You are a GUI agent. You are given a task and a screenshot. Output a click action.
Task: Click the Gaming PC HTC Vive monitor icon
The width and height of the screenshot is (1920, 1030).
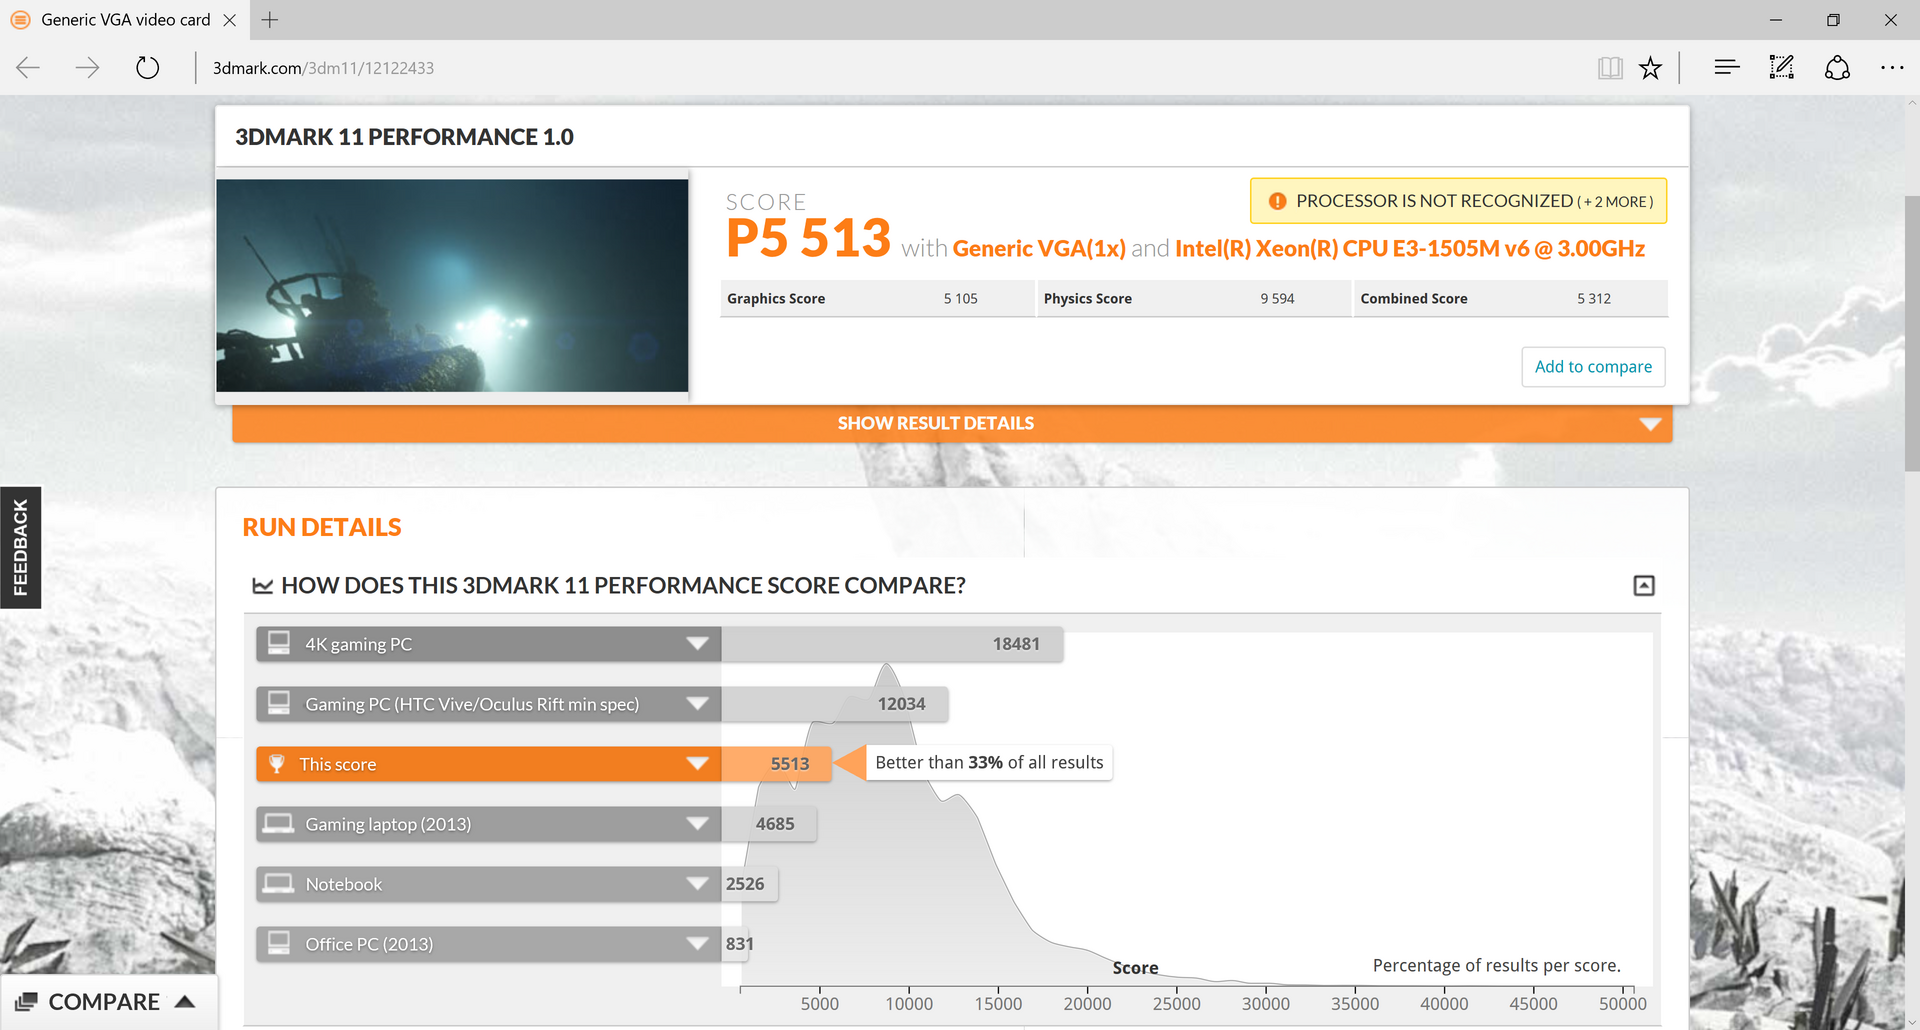[279, 702]
